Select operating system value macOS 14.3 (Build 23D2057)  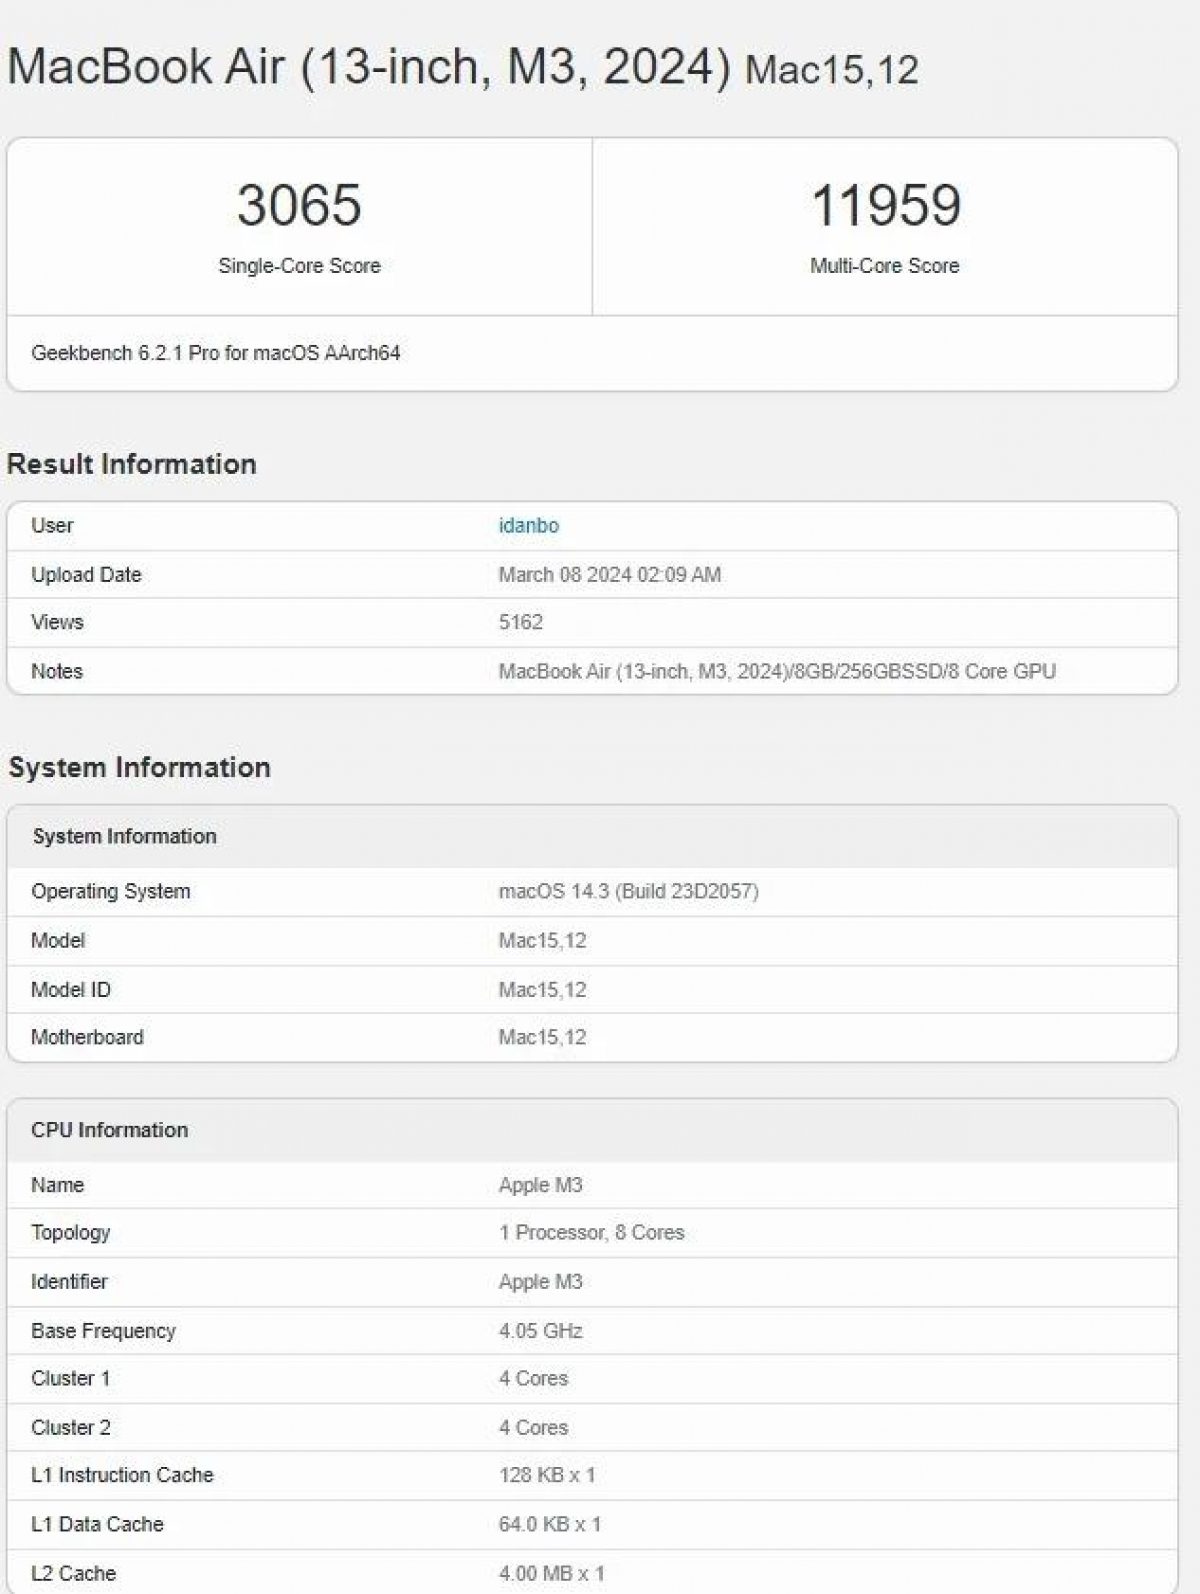[629, 891]
